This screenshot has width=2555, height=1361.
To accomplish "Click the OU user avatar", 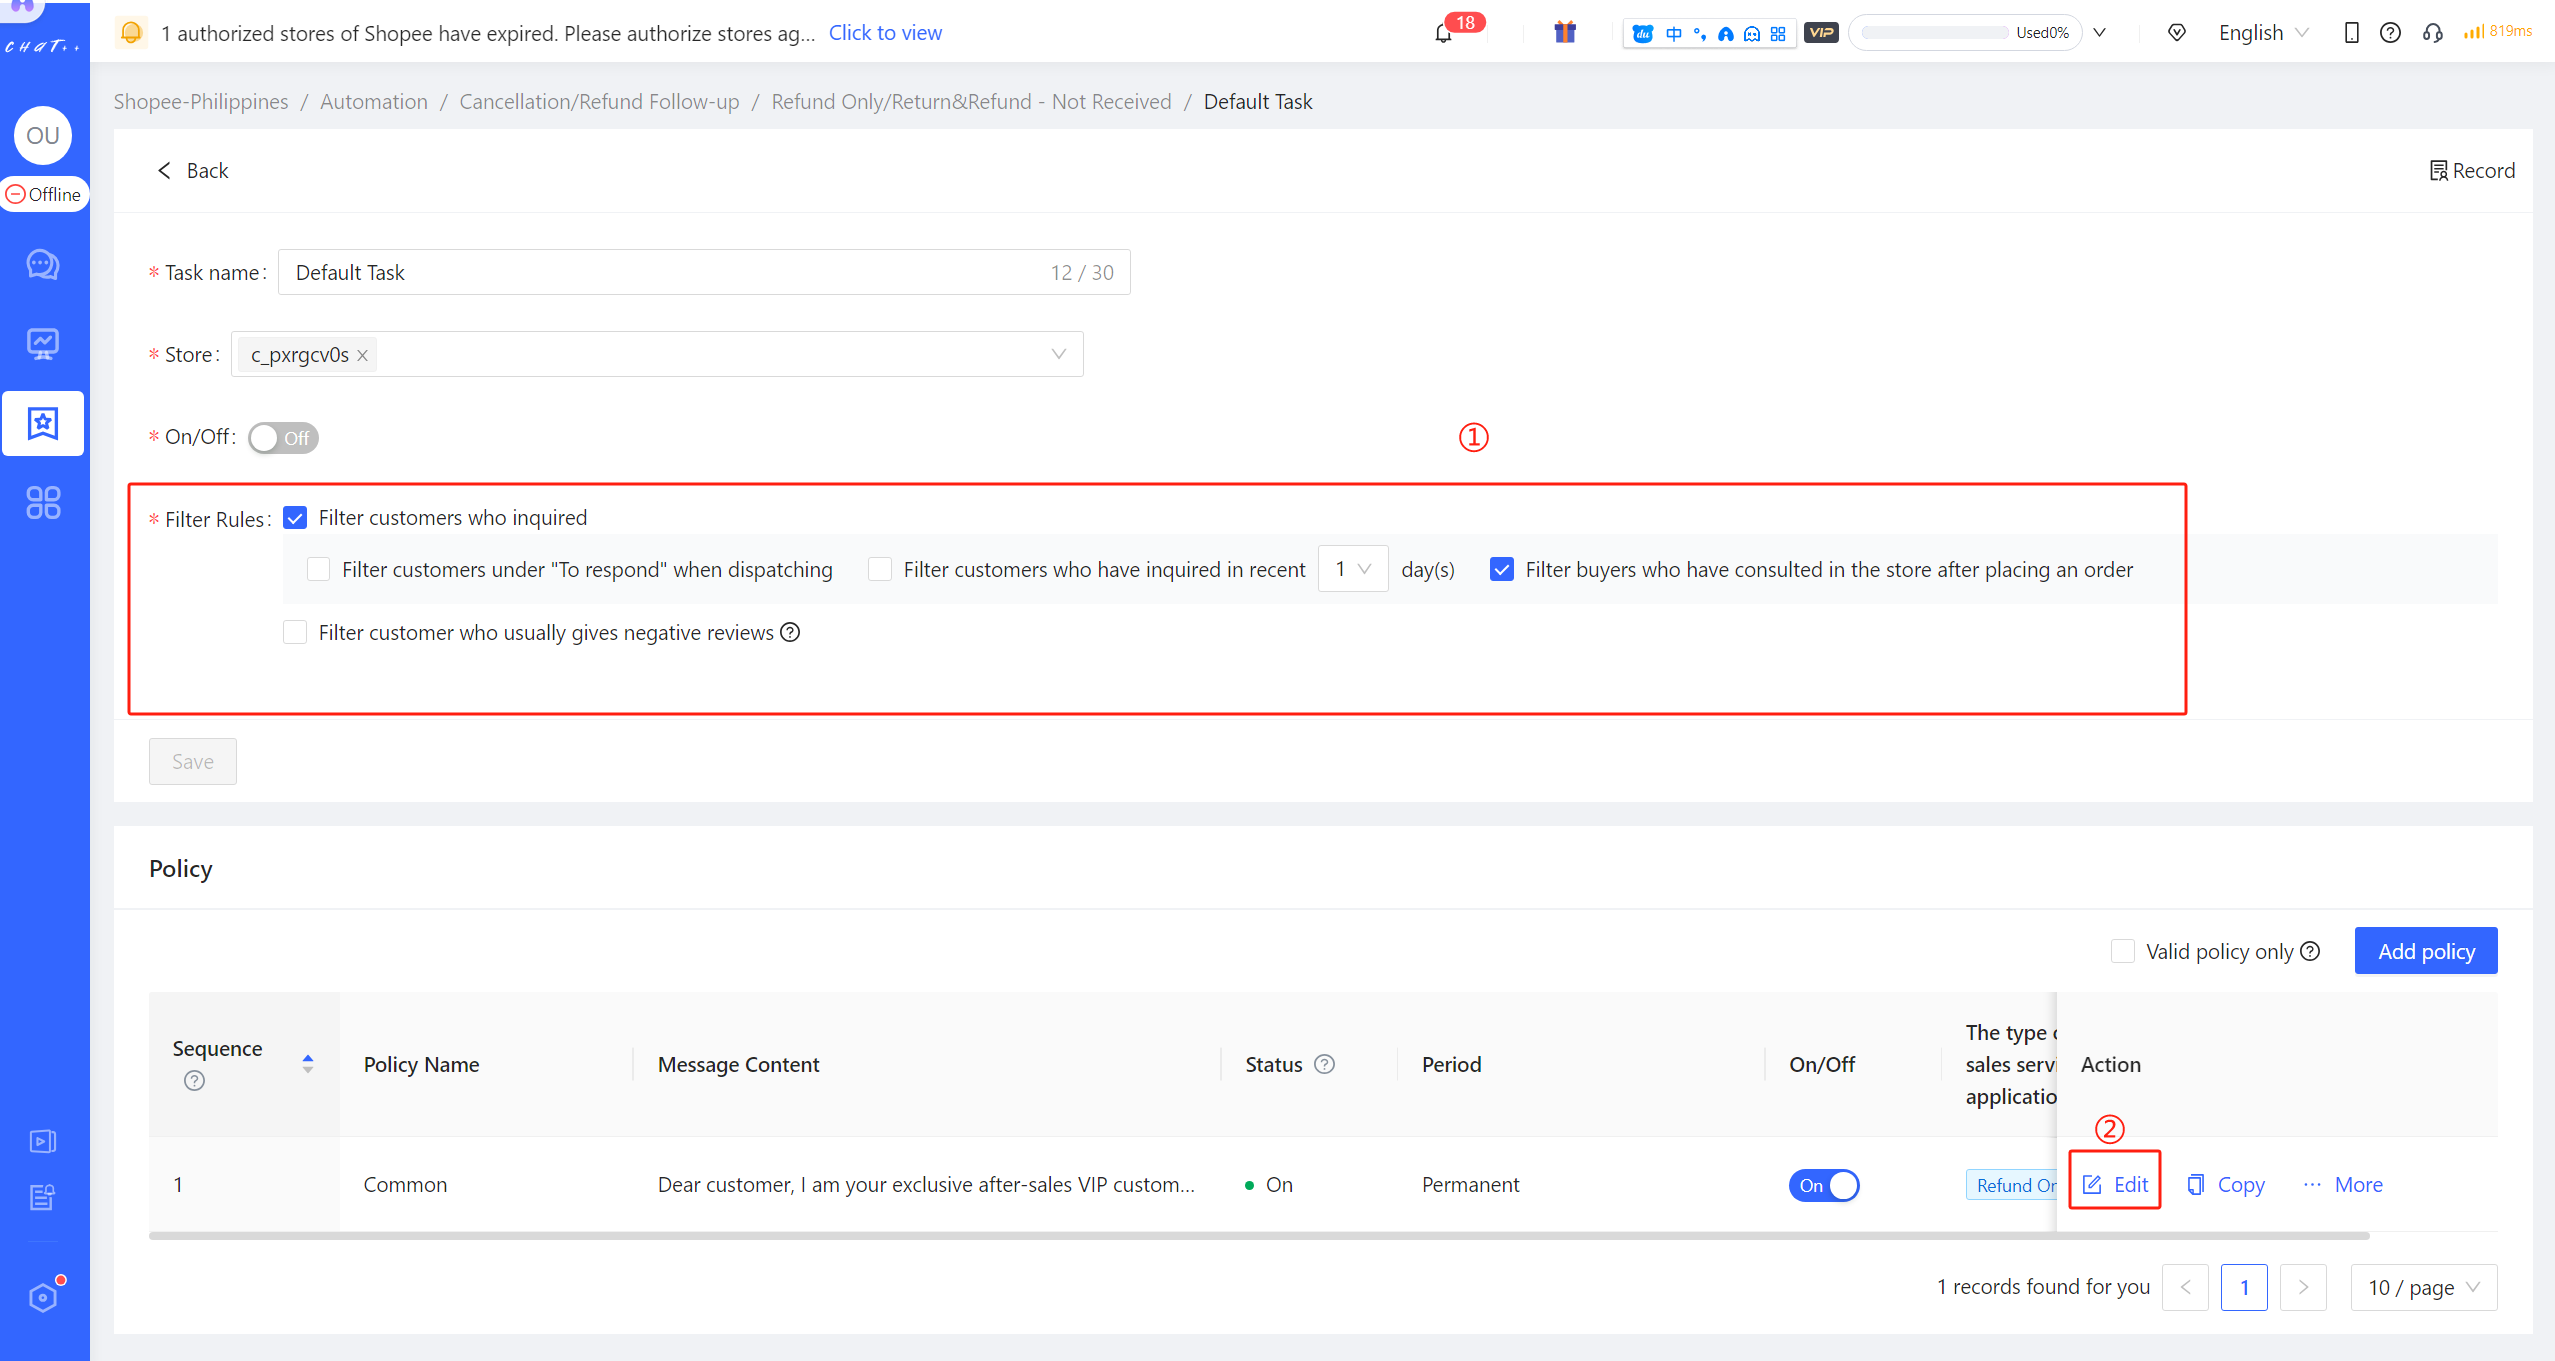I will click(x=43, y=135).
